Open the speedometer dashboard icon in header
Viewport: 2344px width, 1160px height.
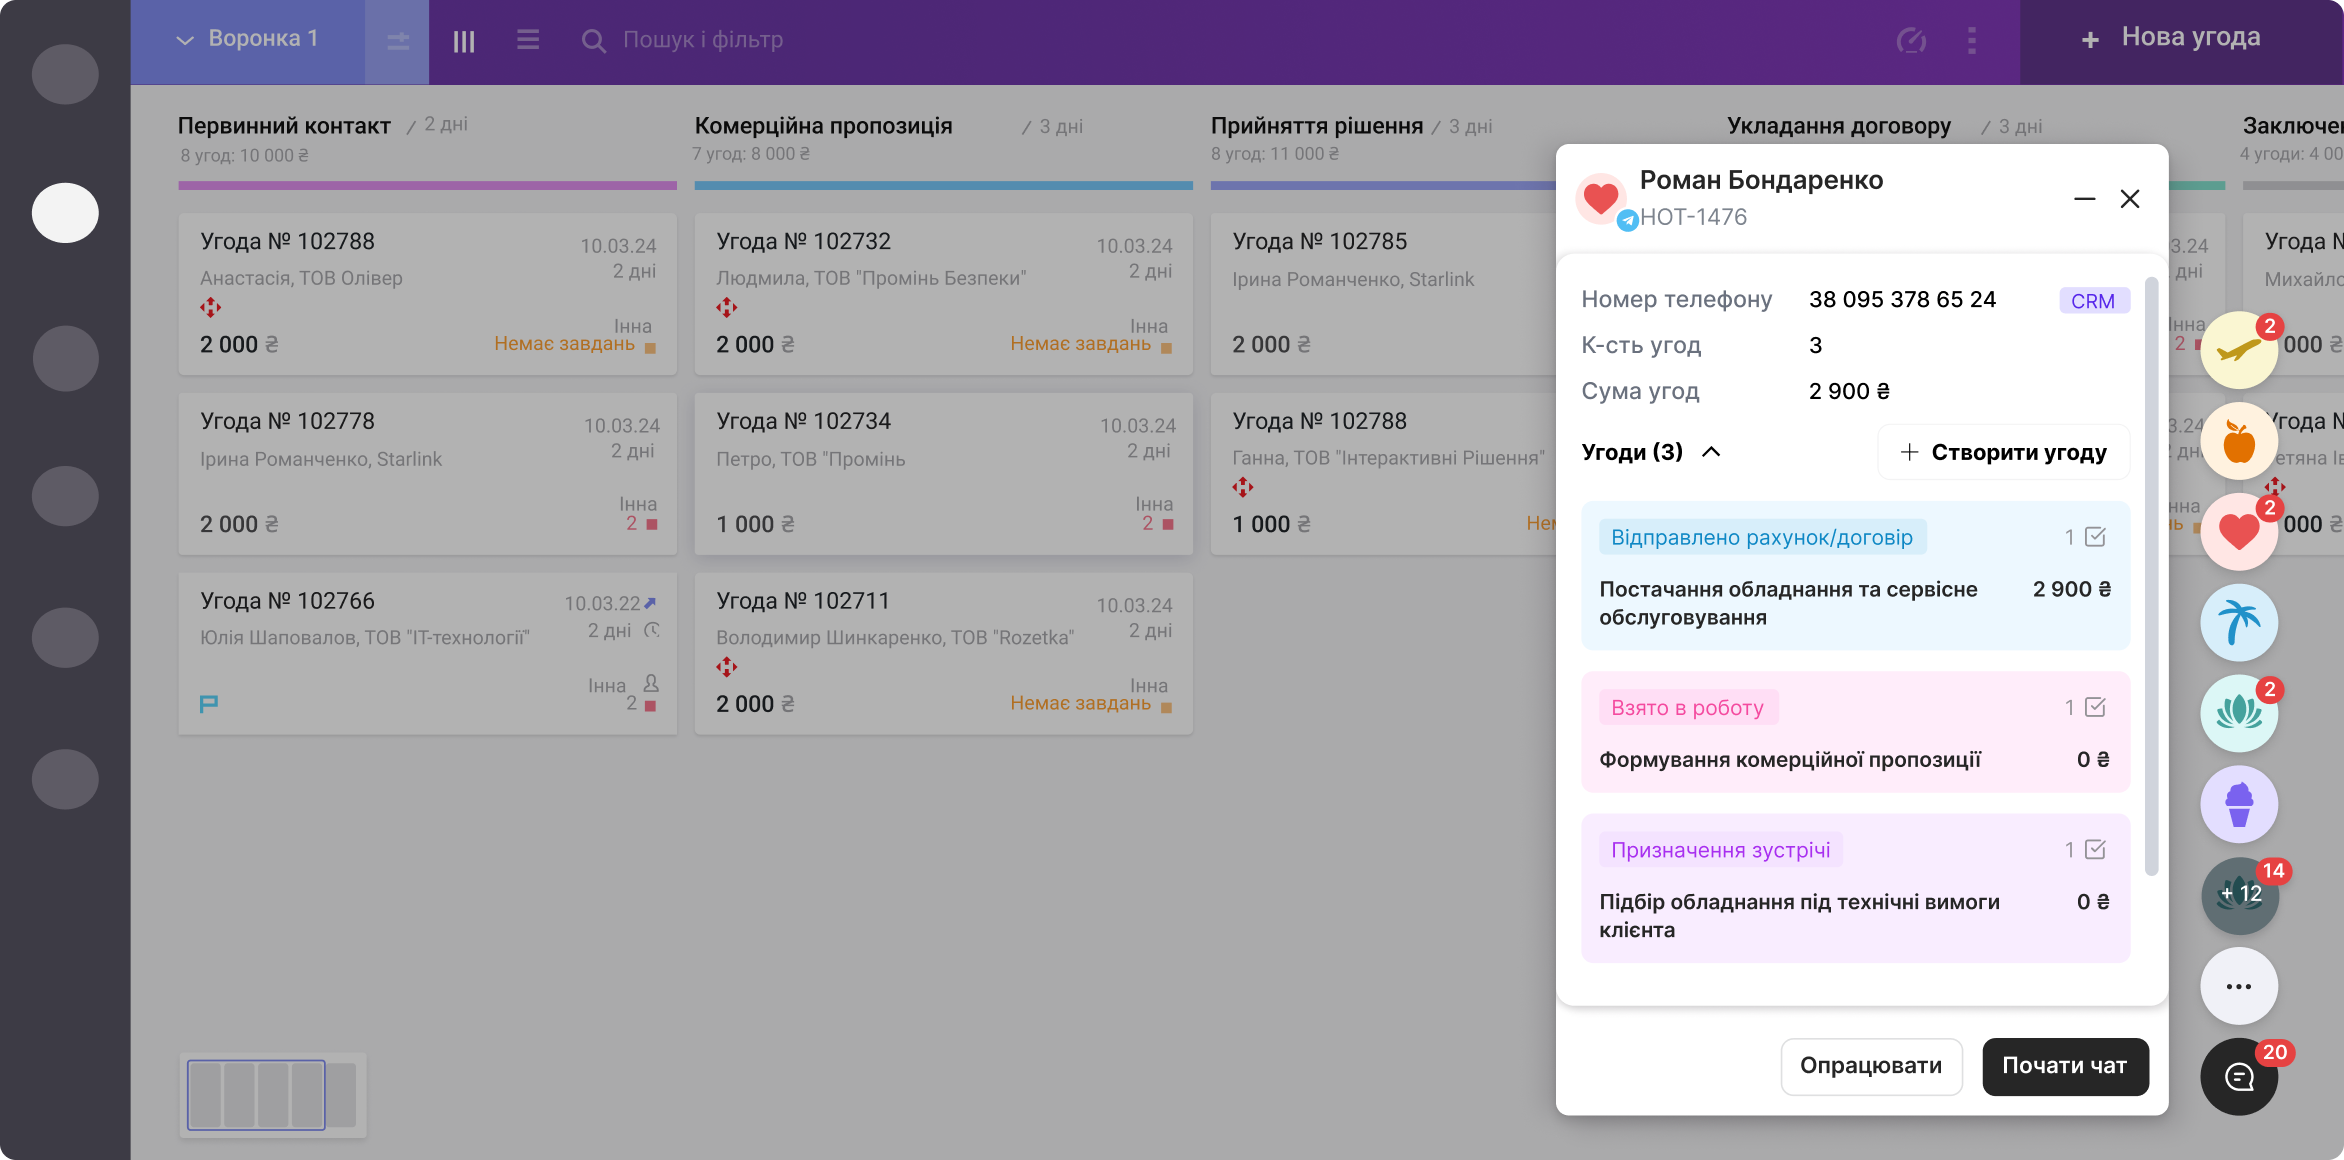1911,40
